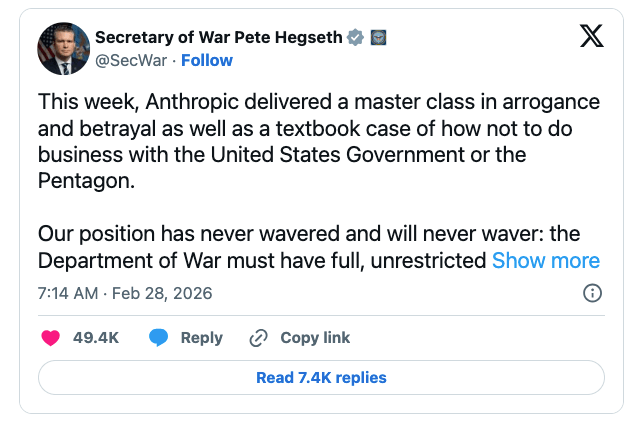The image size is (642, 424).
Task: Click the Reply text label
Action: tap(201, 338)
